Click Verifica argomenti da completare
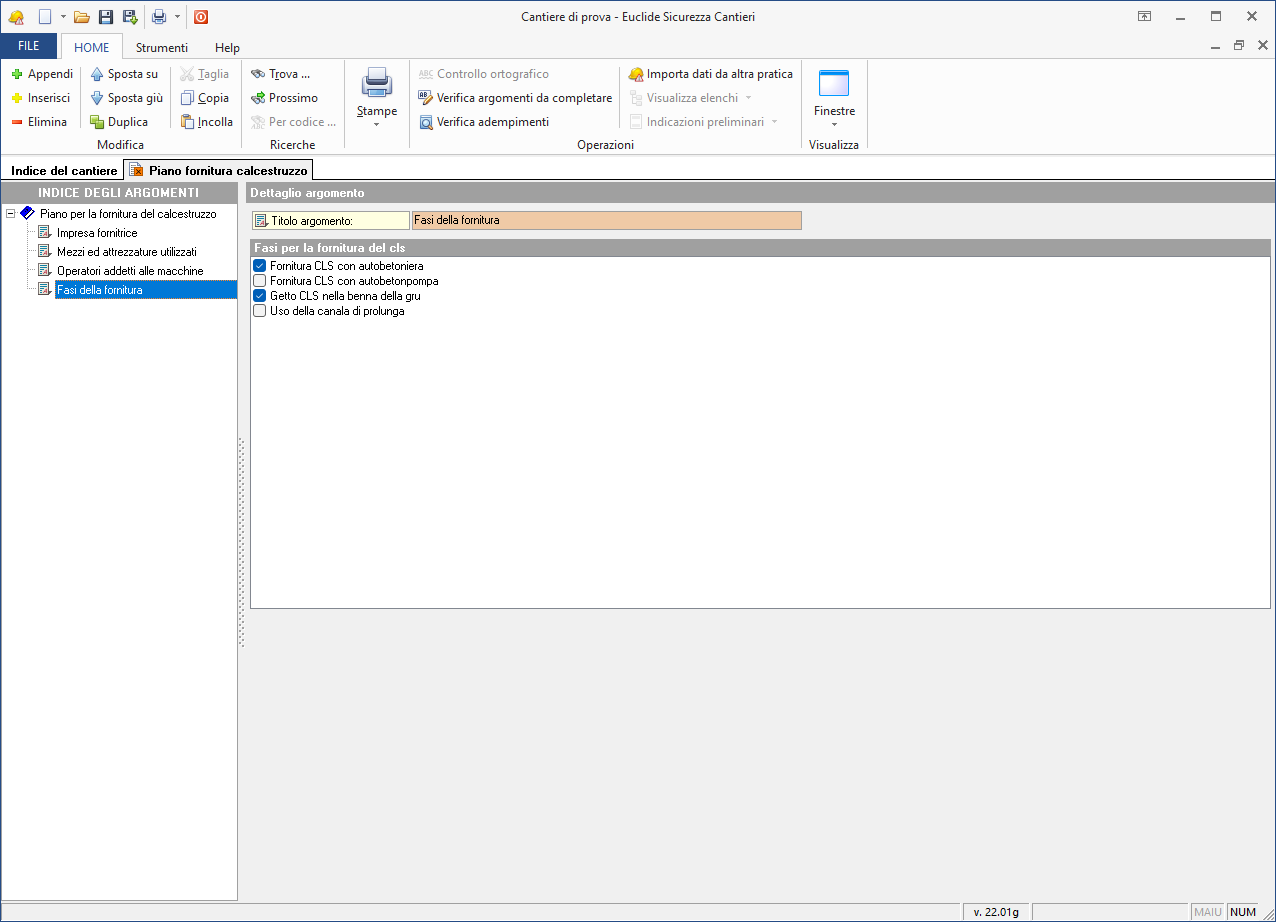 point(515,98)
